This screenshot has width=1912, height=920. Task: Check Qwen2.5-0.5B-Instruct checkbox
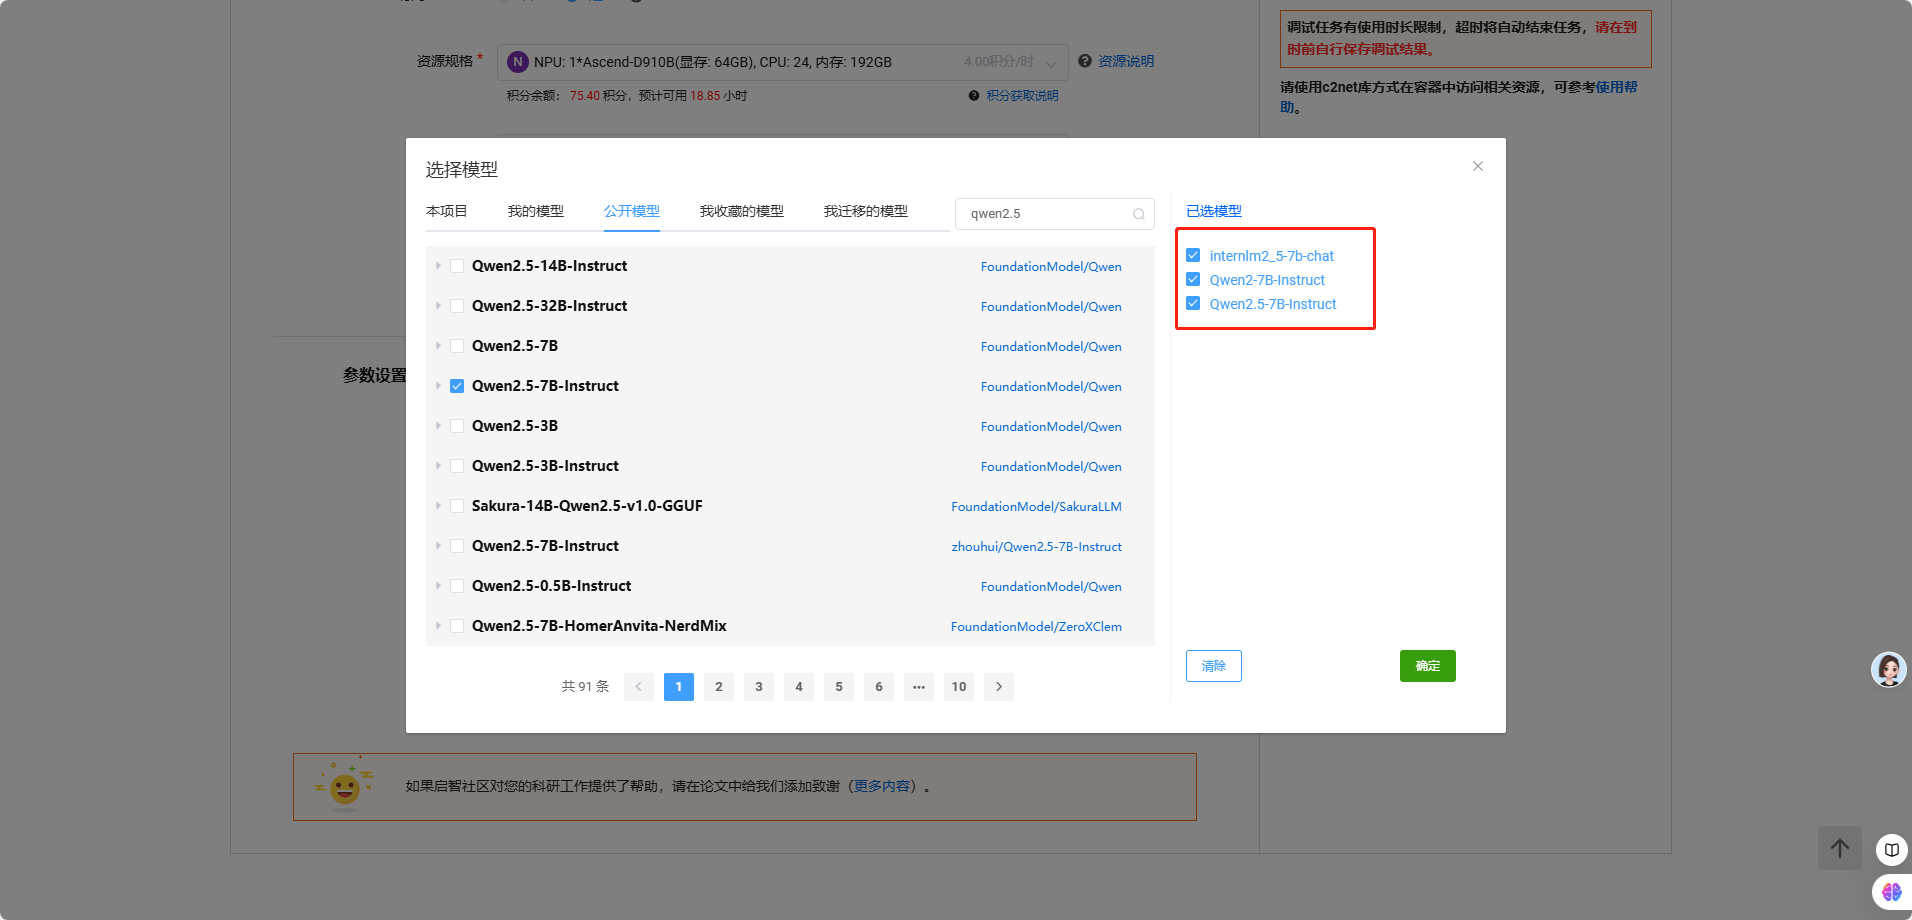(x=457, y=586)
